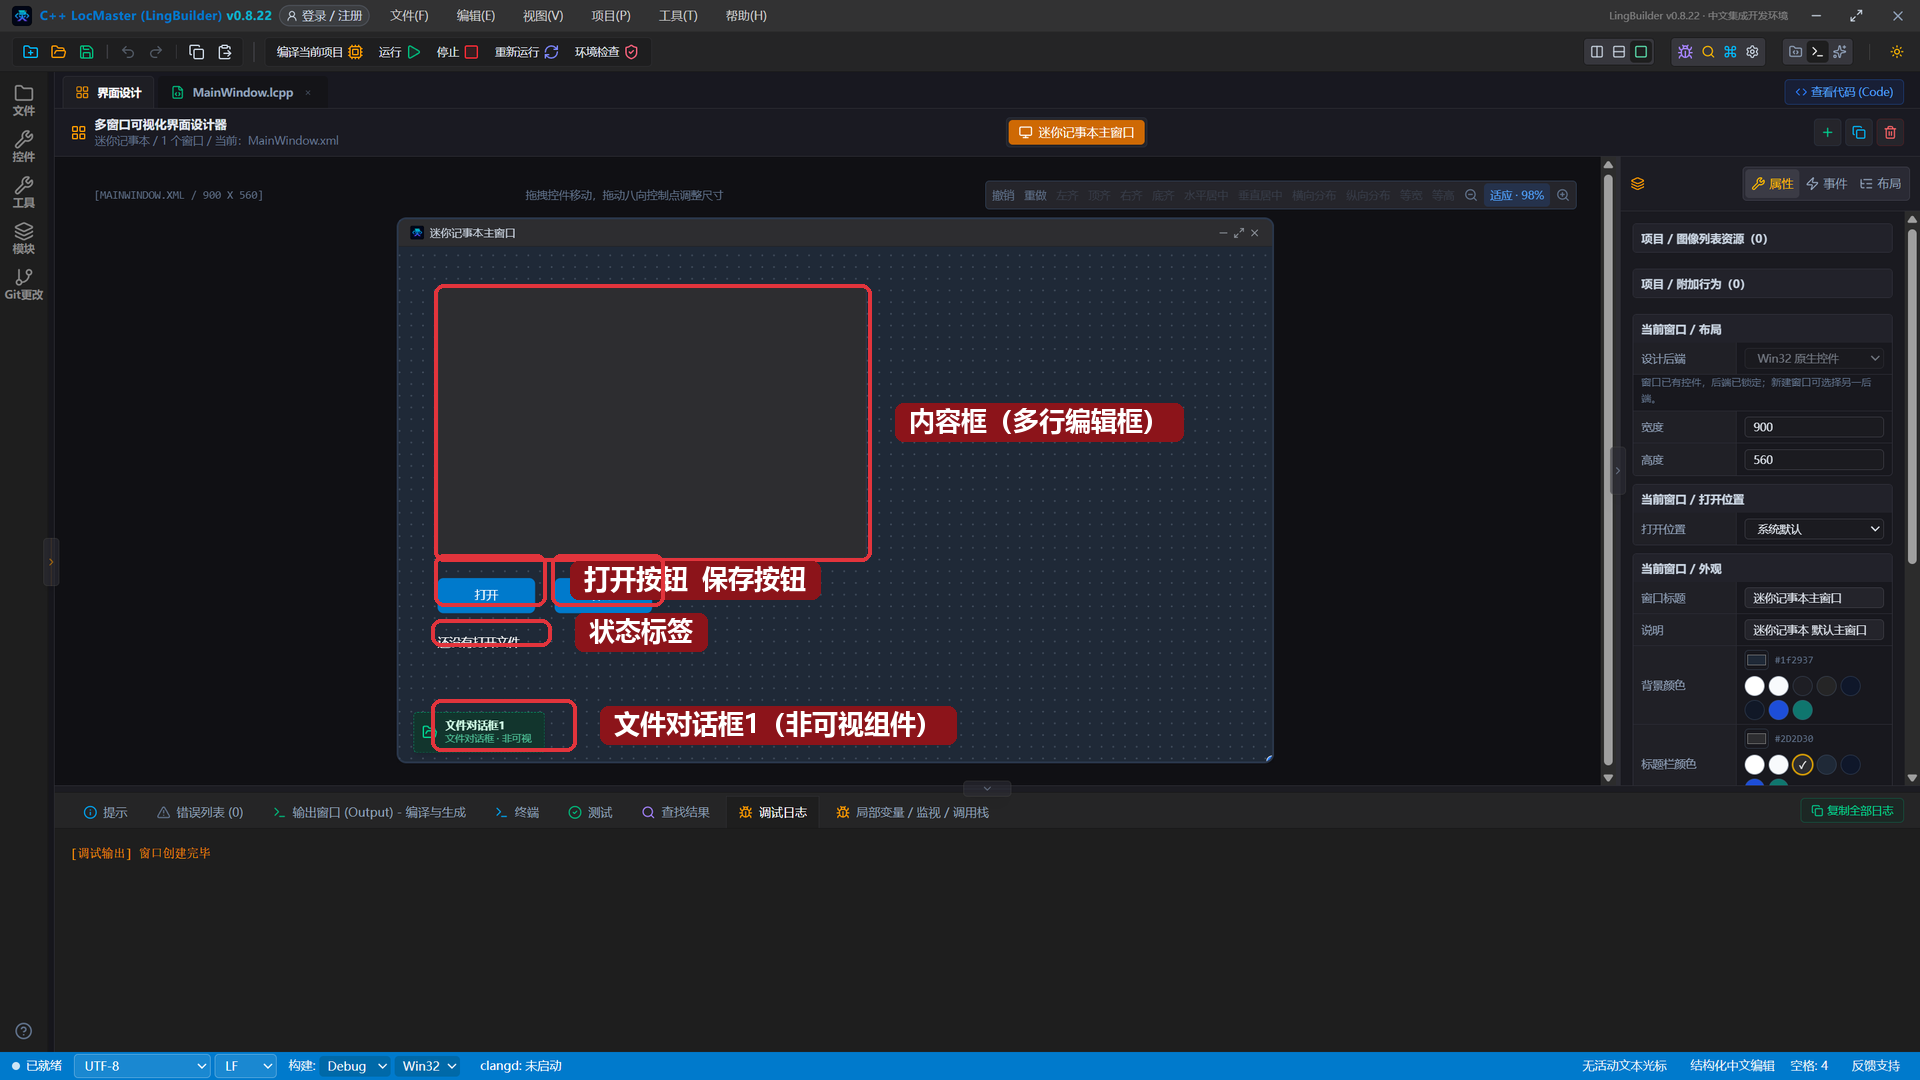
Task: Switch to side-by-side split layout
Action: [1597, 52]
